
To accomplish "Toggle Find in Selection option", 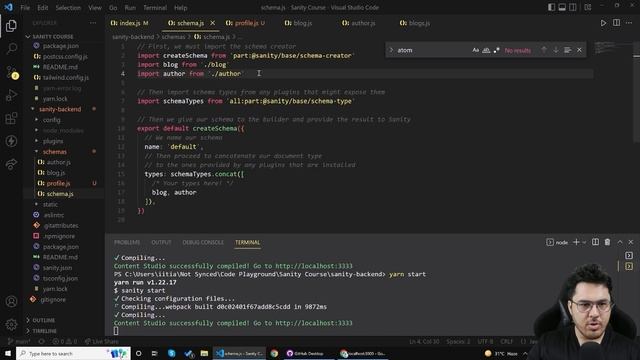I will click(567, 50).
